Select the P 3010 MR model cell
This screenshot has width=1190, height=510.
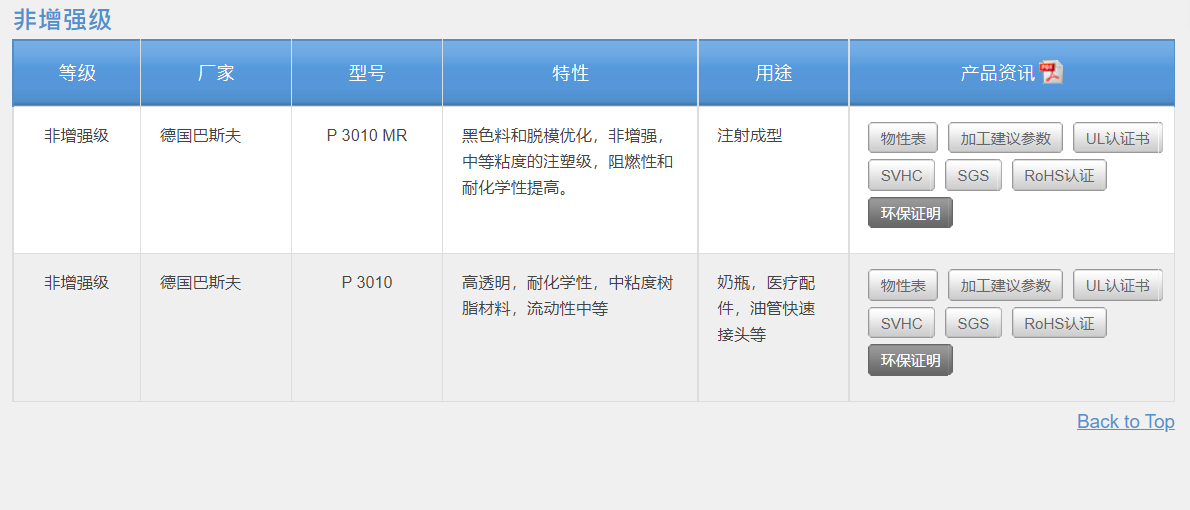tap(366, 135)
